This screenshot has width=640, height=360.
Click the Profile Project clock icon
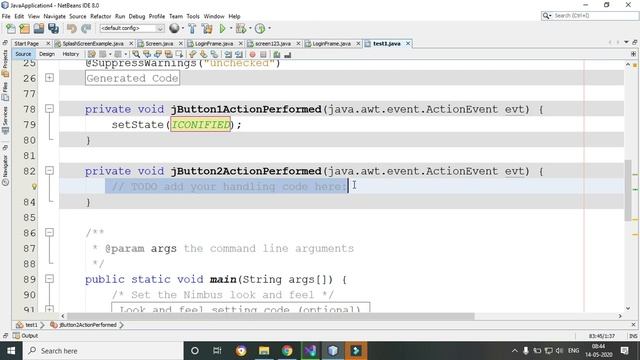(260, 29)
